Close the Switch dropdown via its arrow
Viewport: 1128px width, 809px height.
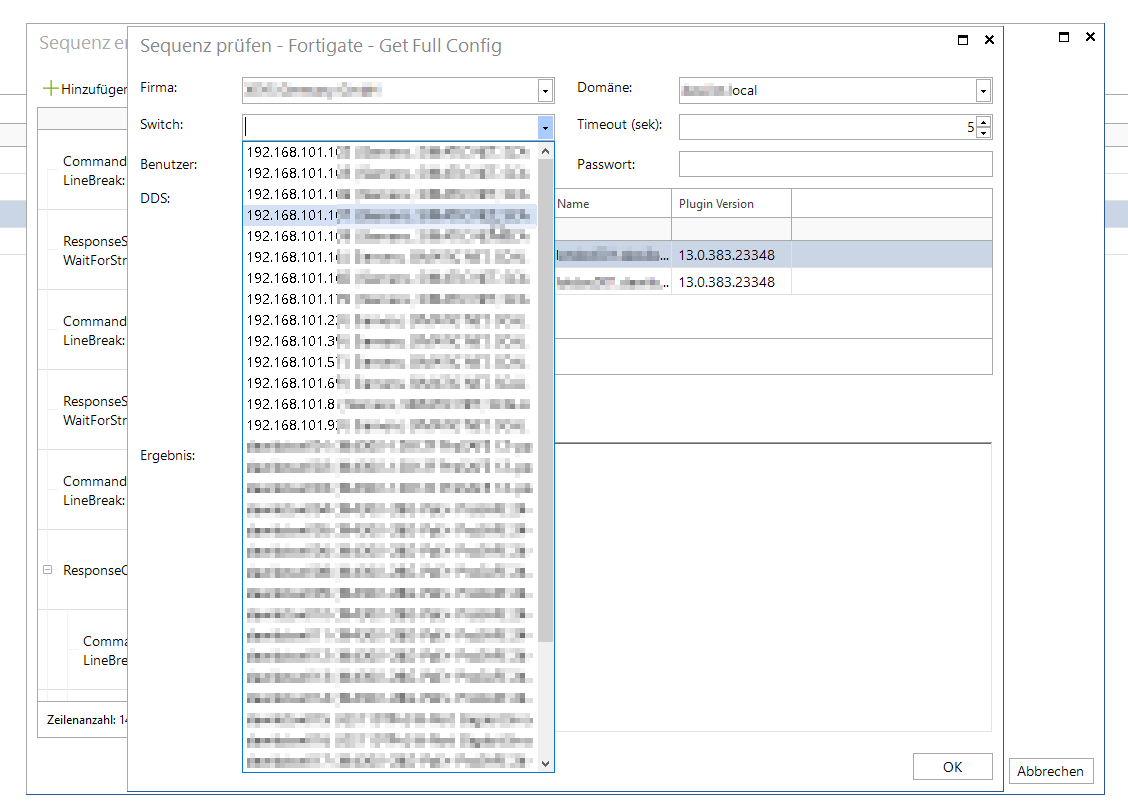(545, 128)
